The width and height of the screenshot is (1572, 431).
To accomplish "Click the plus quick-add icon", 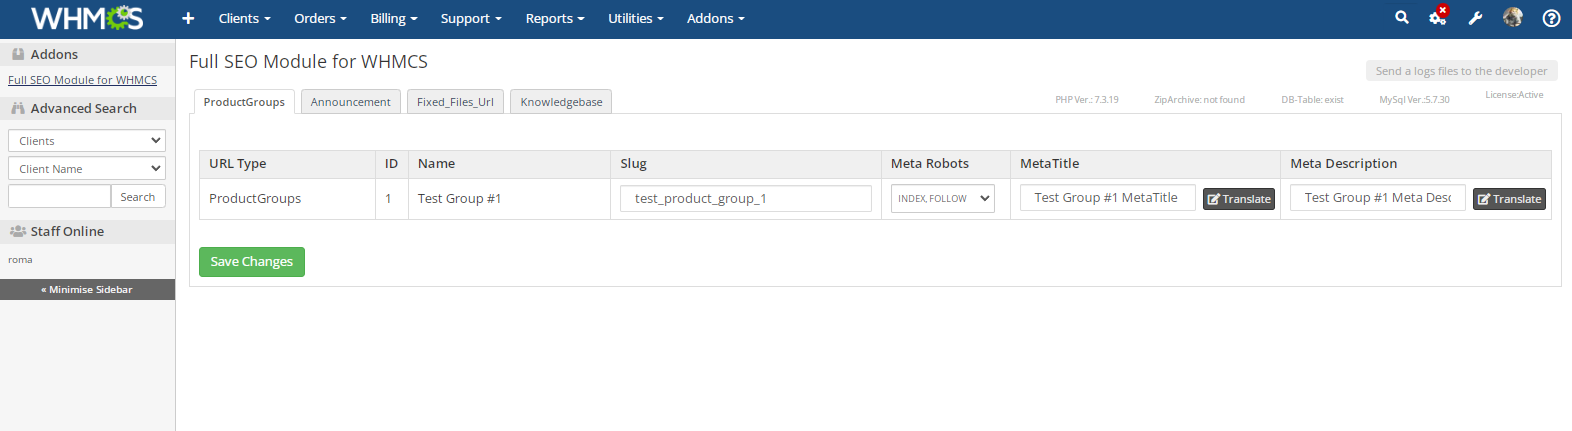I will [188, 18].
